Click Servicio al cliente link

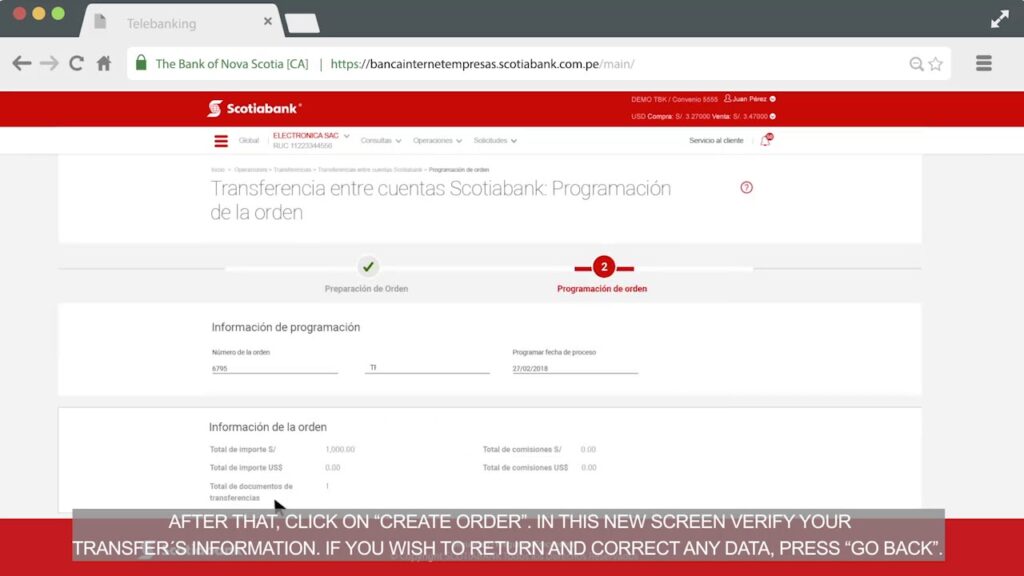point(716,141)
